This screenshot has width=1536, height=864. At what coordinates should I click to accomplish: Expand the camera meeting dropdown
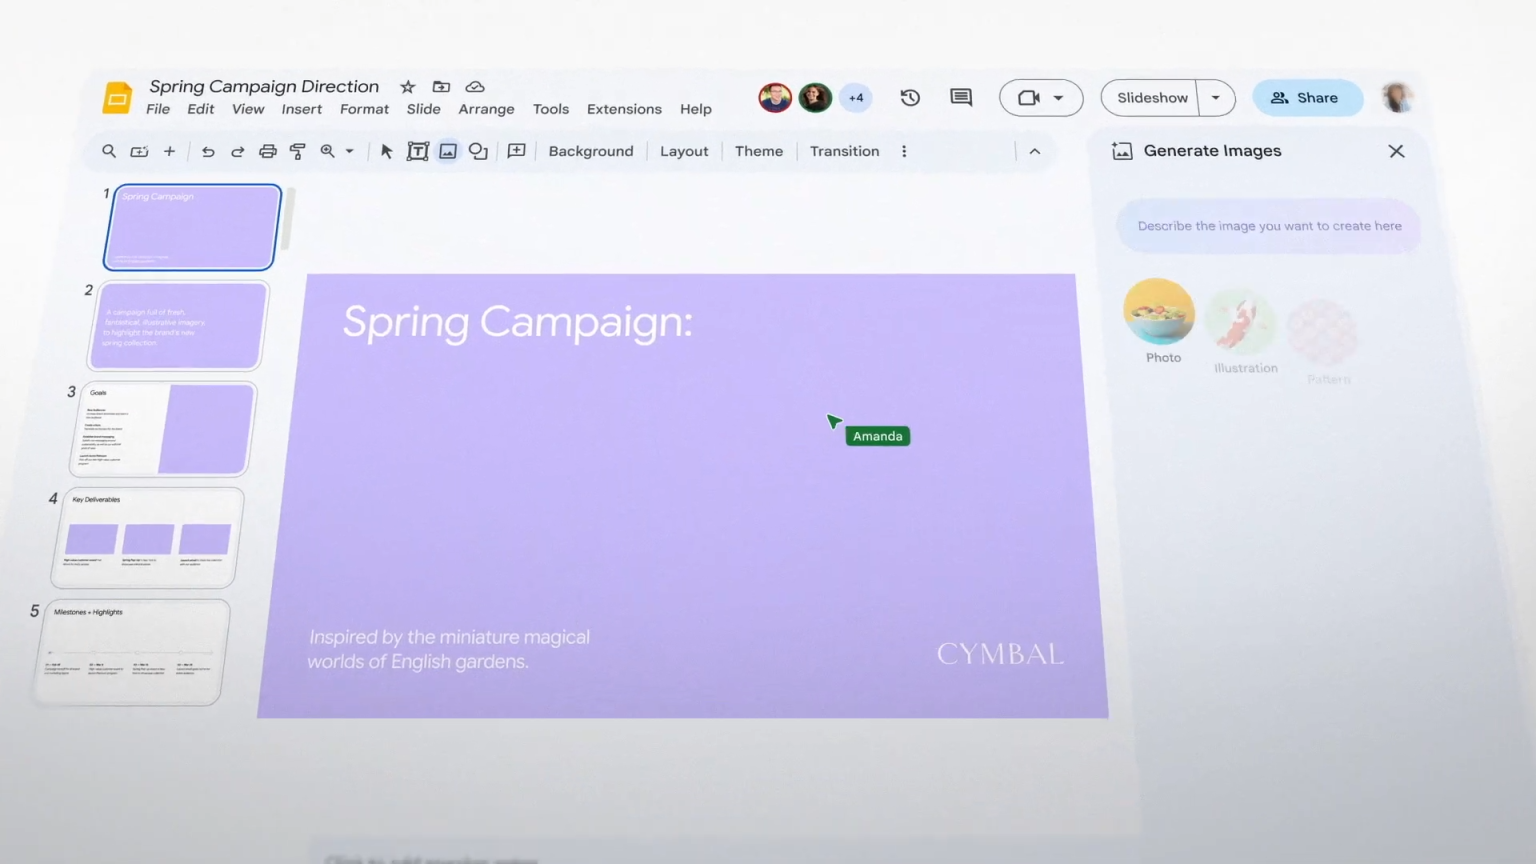pyautogui.click(x=1058, y=97)
